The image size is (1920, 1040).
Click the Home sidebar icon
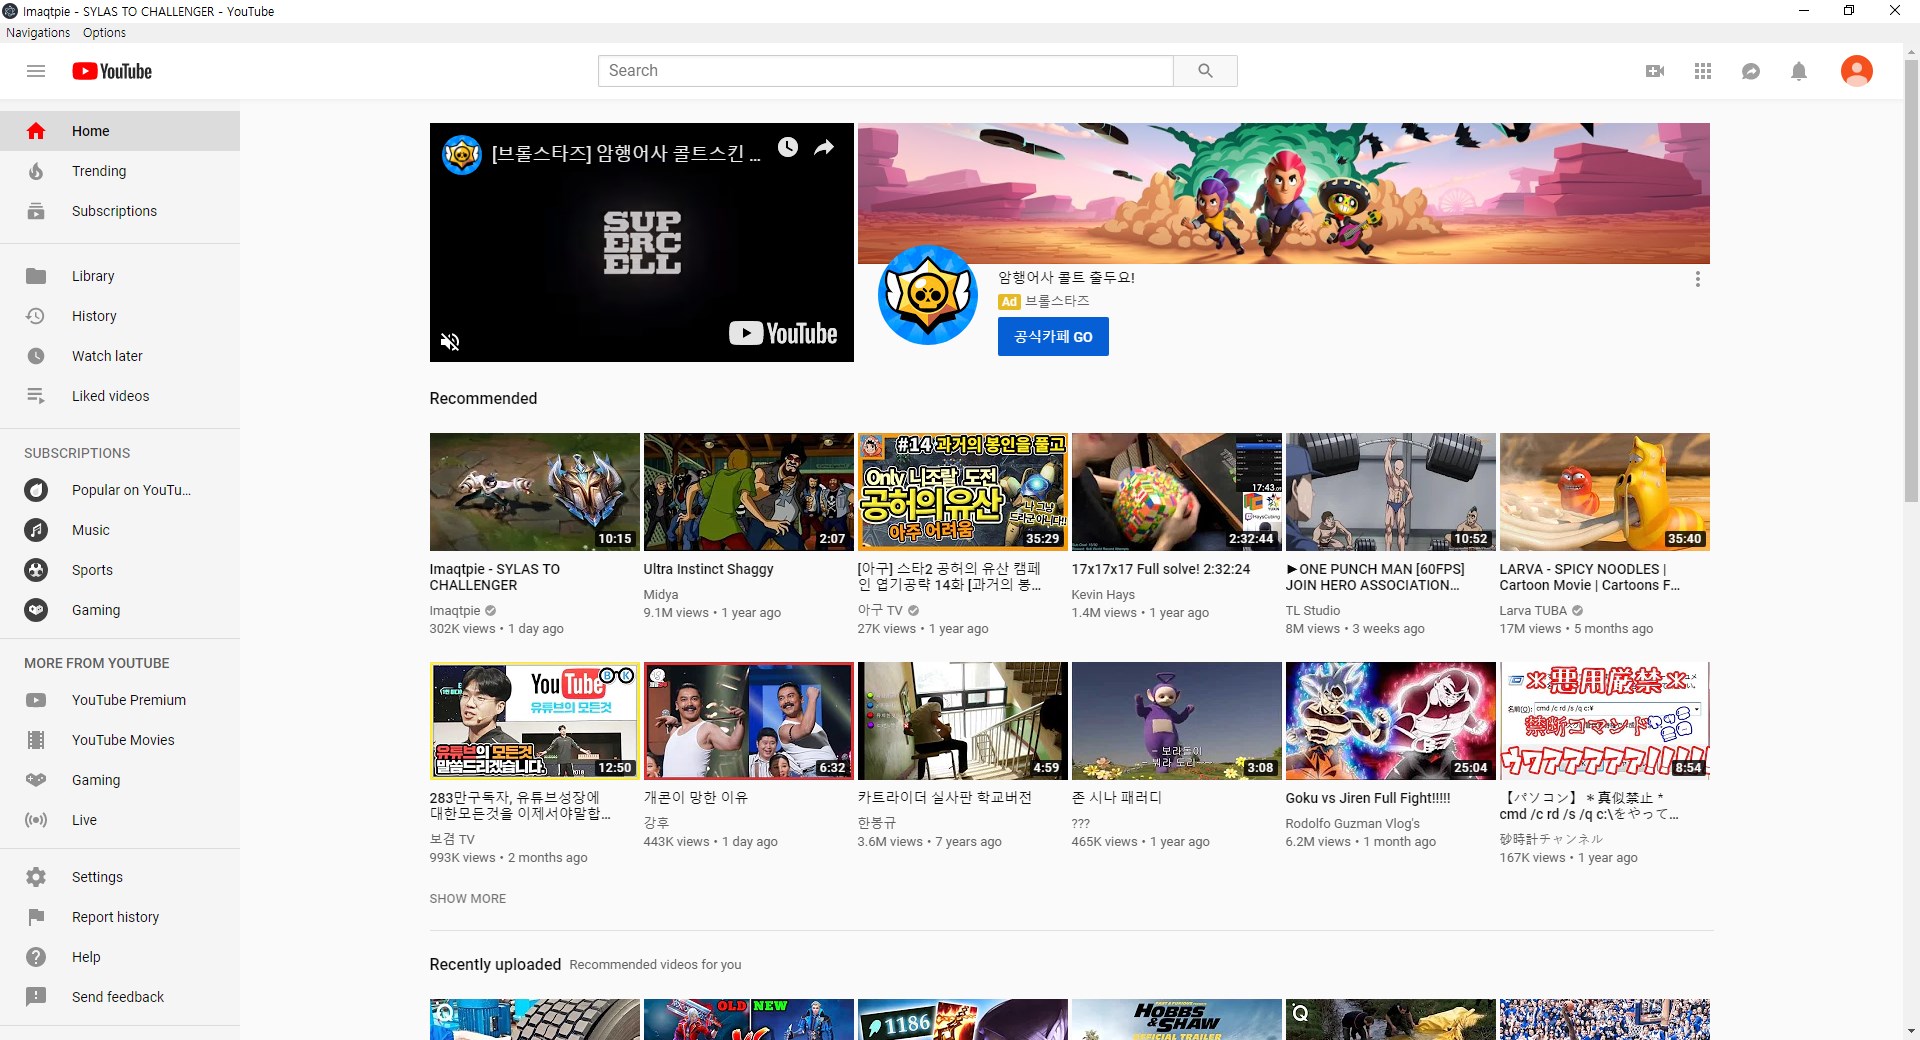pos(36,131)
